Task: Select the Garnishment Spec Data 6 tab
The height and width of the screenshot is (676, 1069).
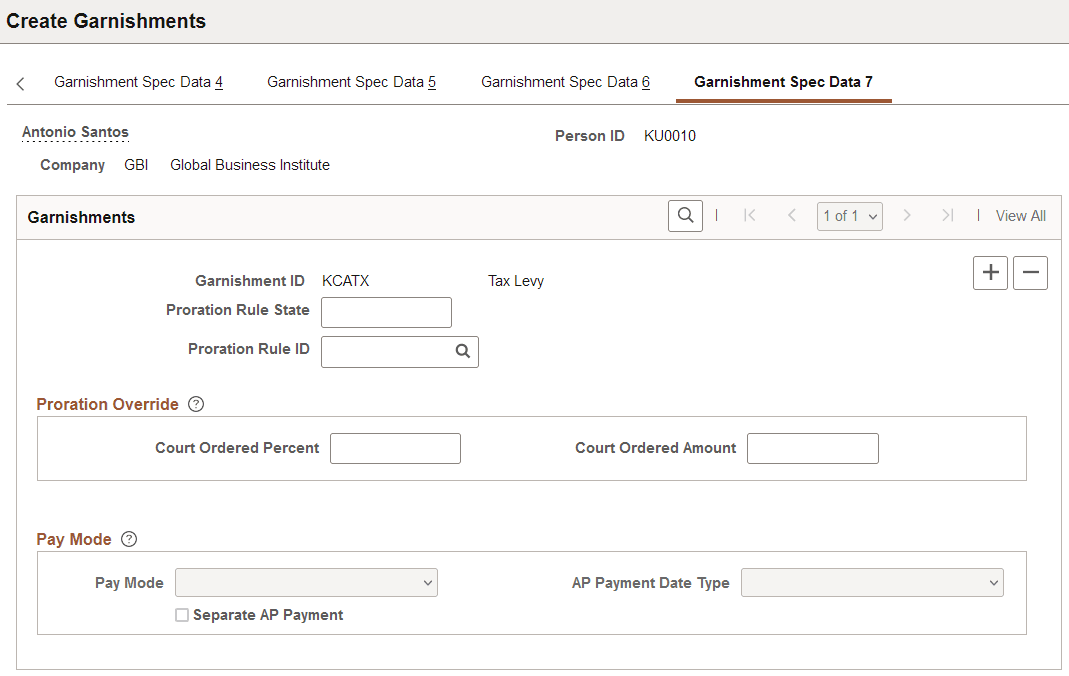Action: tap(565, 81)
